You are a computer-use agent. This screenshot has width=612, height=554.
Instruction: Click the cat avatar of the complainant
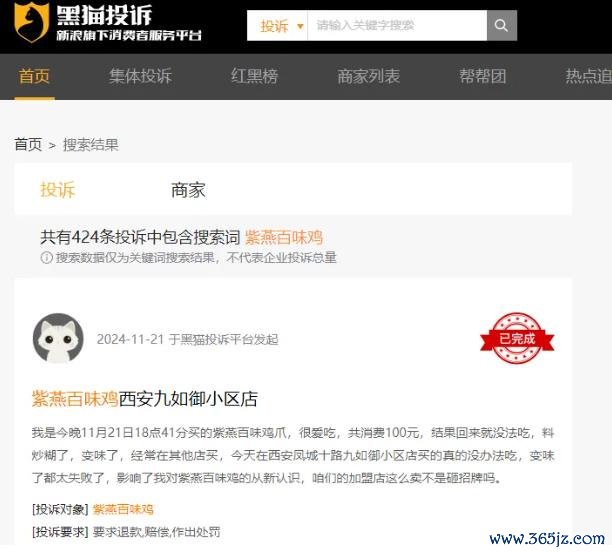pyautogui.click(x=58, y=338)
